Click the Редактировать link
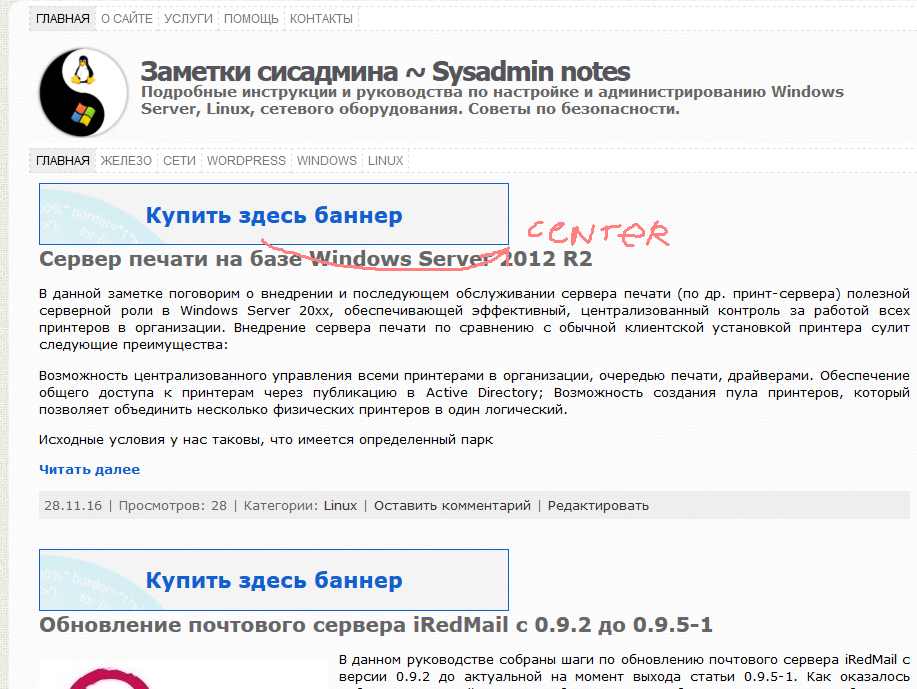Screen dimensions: 917x689 598,505
